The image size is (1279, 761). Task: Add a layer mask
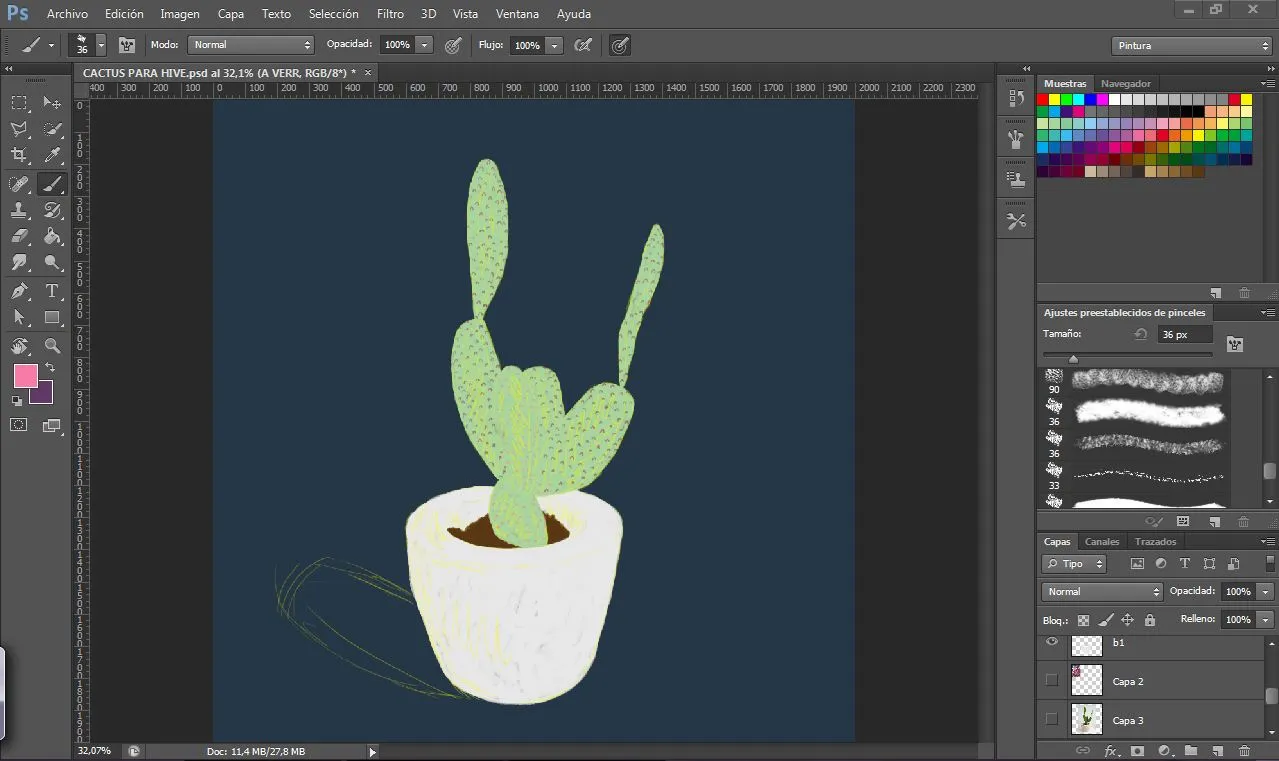tap(1137, 750)
